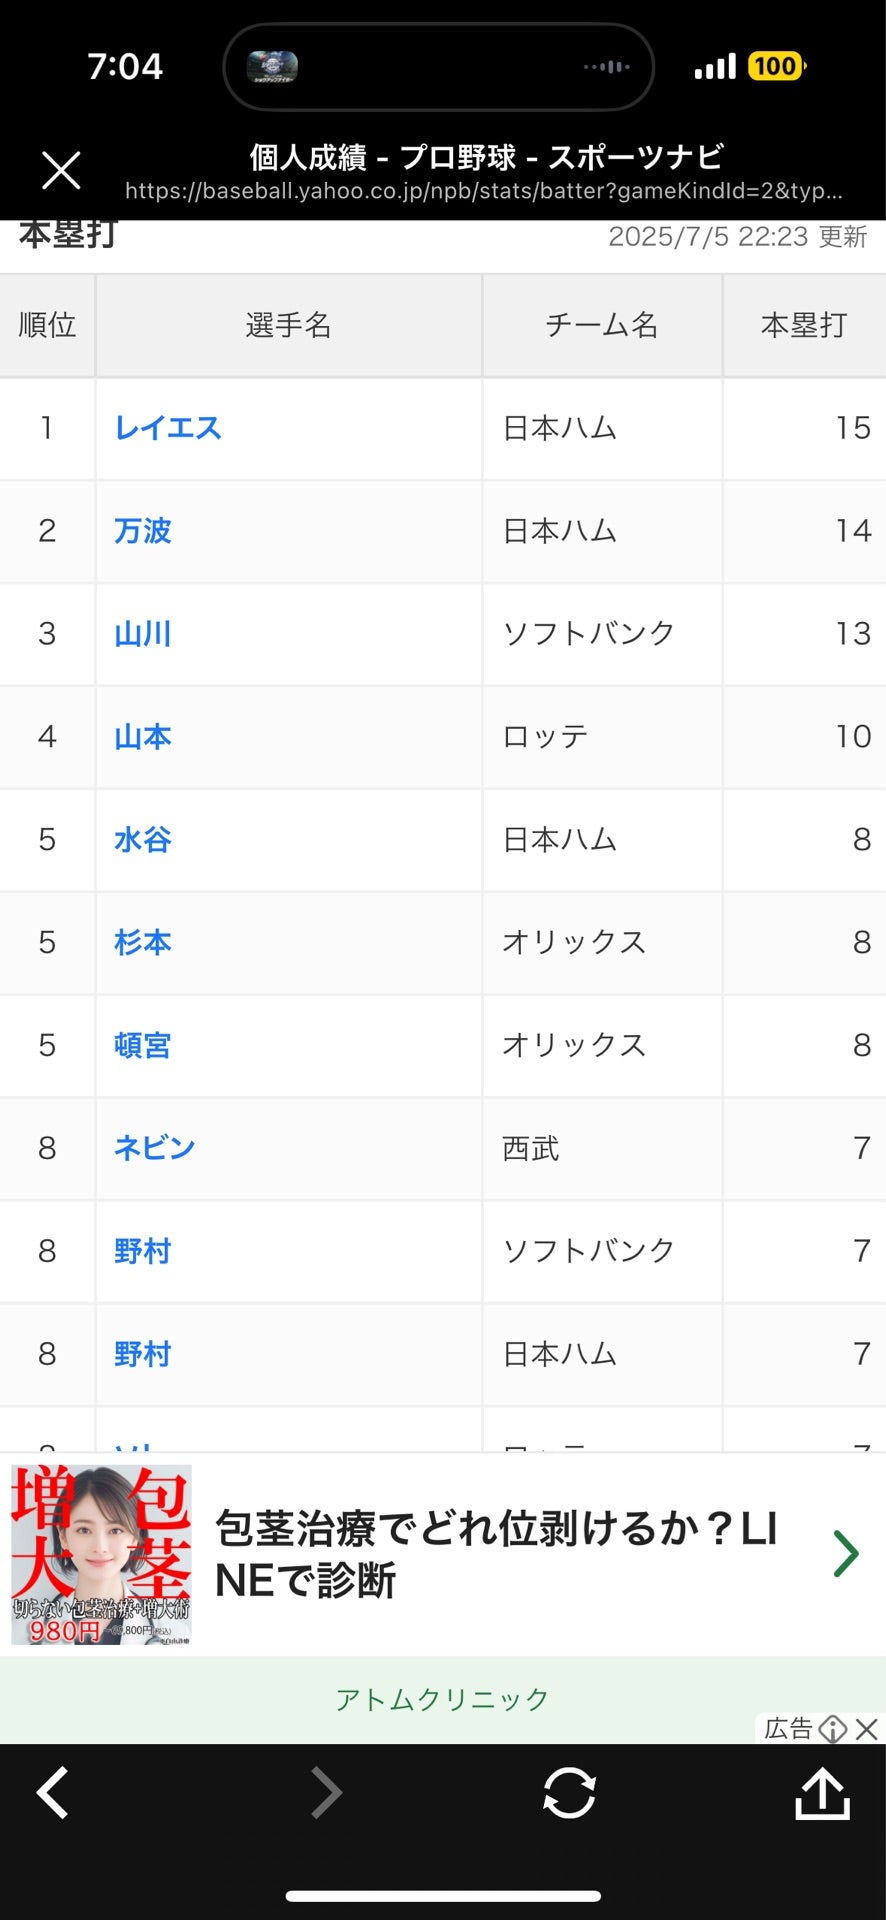Open player レイエス profile link
The width and height of the screenshot is (886, 1920).
168,428
